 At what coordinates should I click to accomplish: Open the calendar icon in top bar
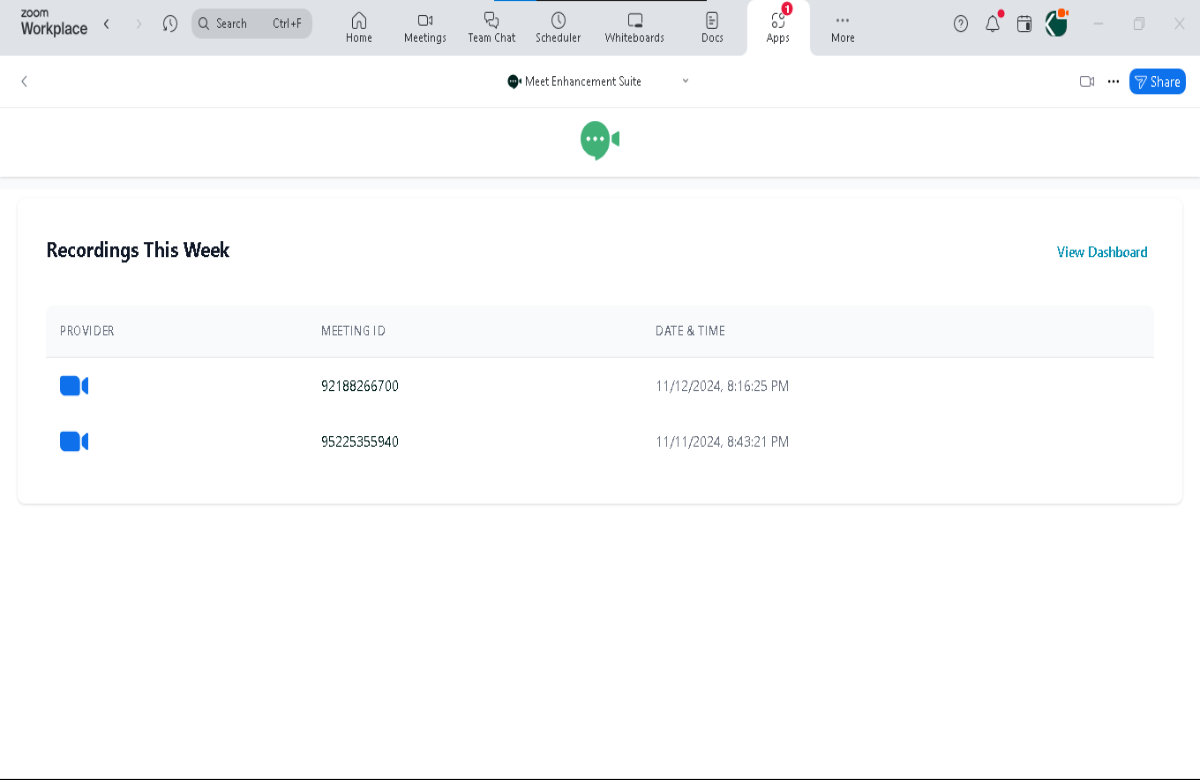[x=1024, y=24]
